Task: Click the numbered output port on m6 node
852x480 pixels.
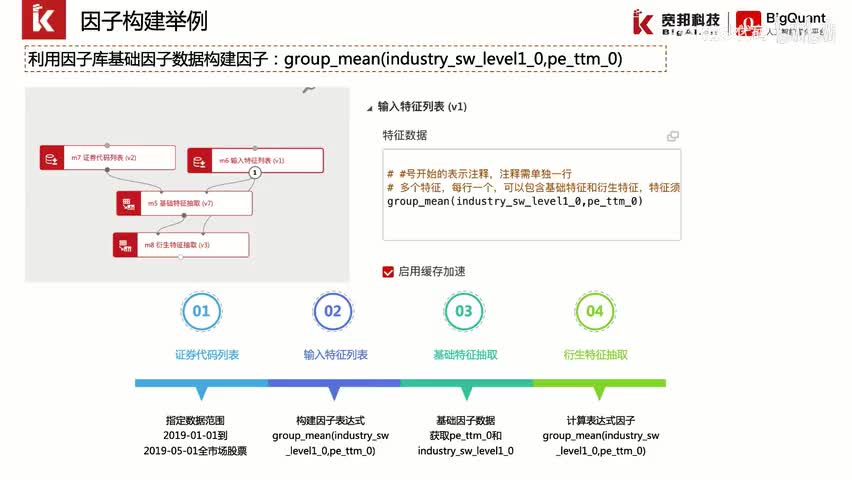Action: [x=255, y=172]
